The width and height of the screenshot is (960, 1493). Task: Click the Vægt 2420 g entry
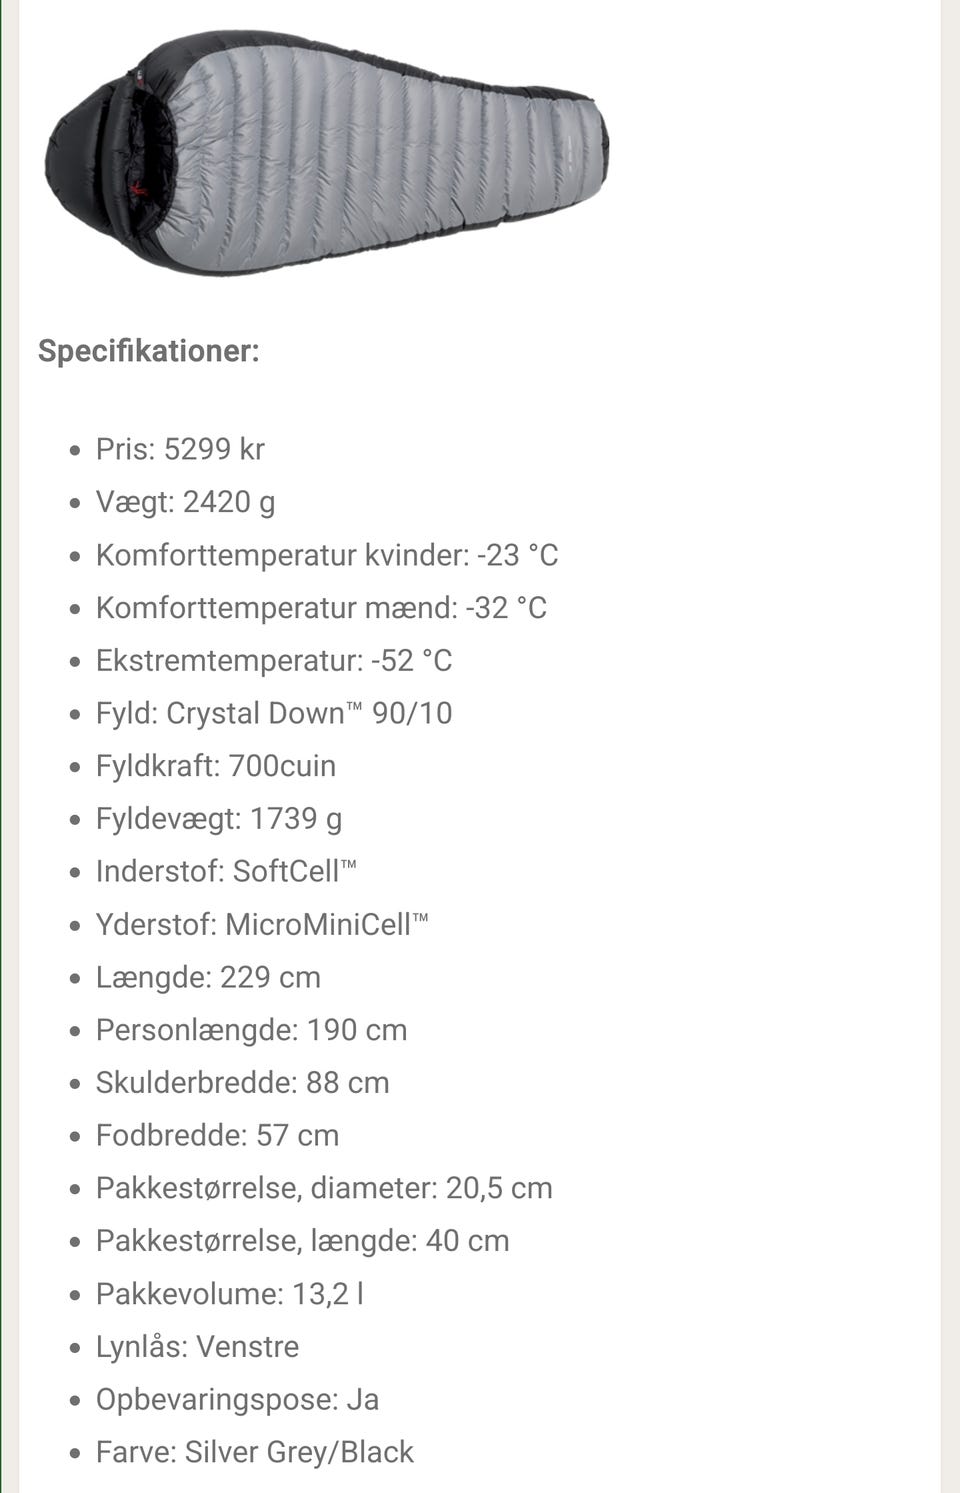185,502
